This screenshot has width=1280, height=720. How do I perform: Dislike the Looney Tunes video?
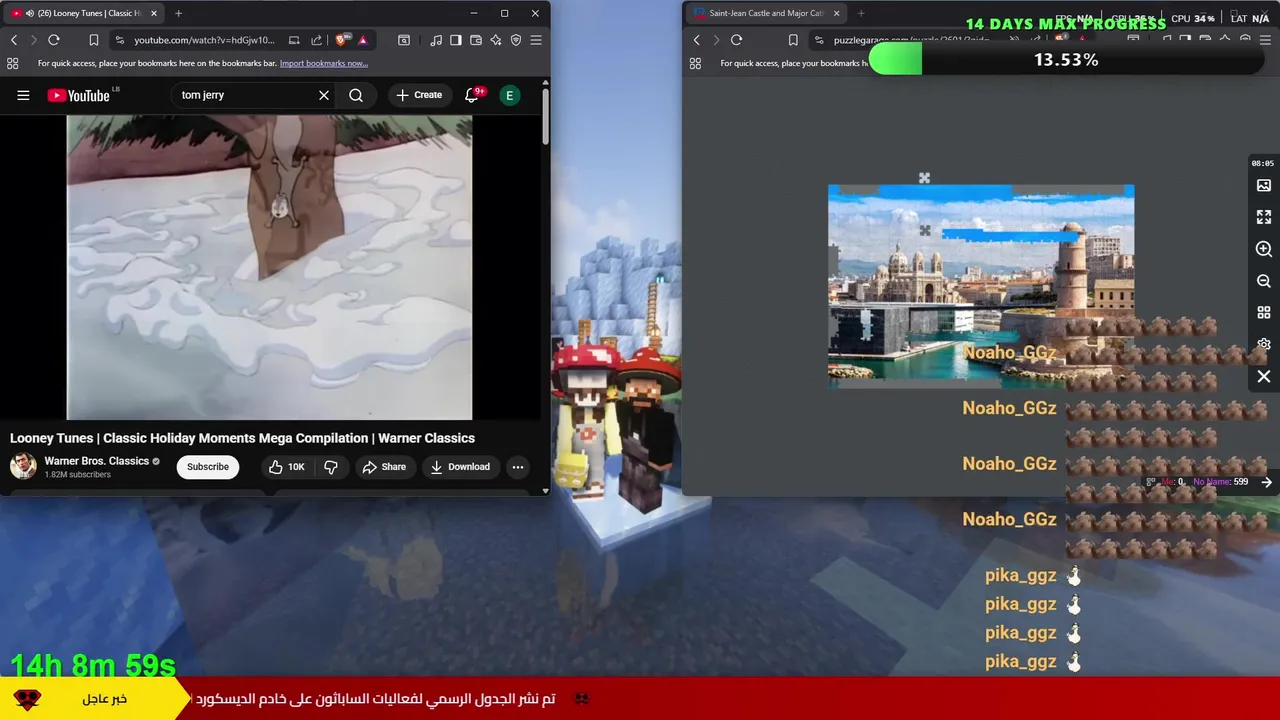click(331, 467)
